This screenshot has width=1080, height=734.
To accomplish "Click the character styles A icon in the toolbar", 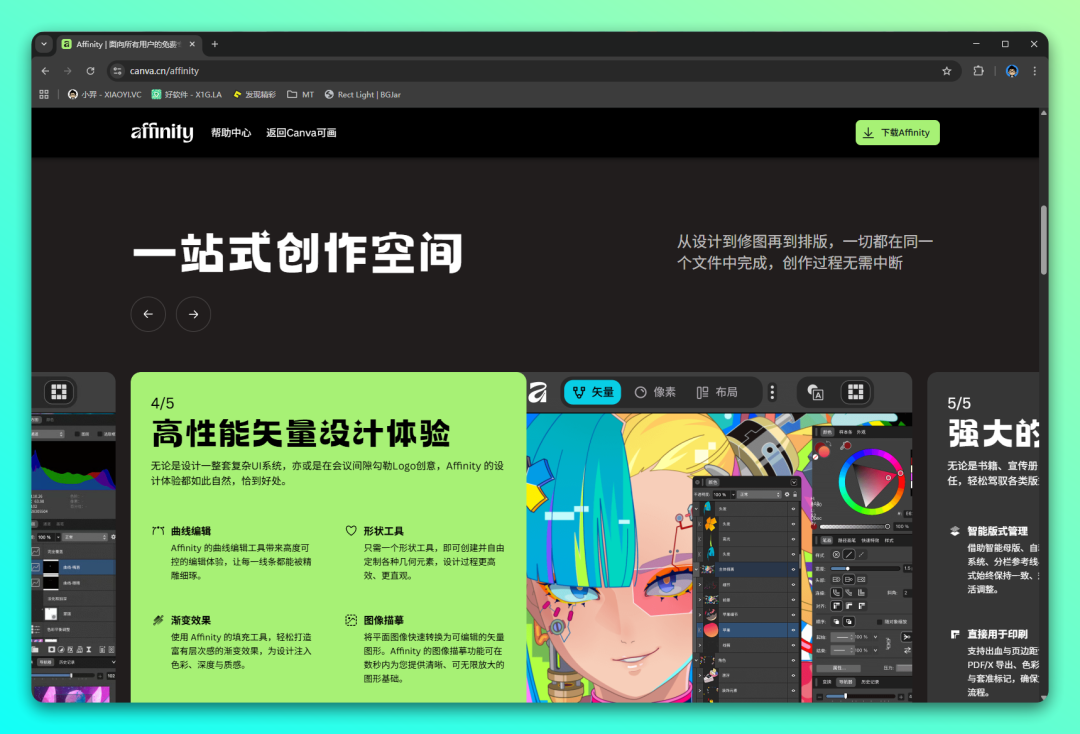I will pos(815,392).
